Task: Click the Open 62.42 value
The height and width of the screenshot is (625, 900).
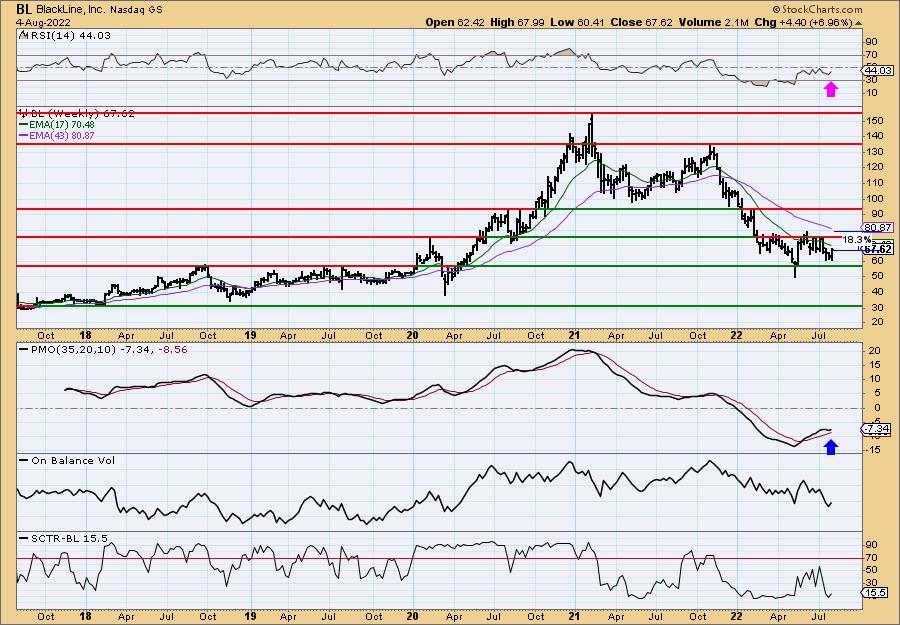Action: (x=455, y=22)
